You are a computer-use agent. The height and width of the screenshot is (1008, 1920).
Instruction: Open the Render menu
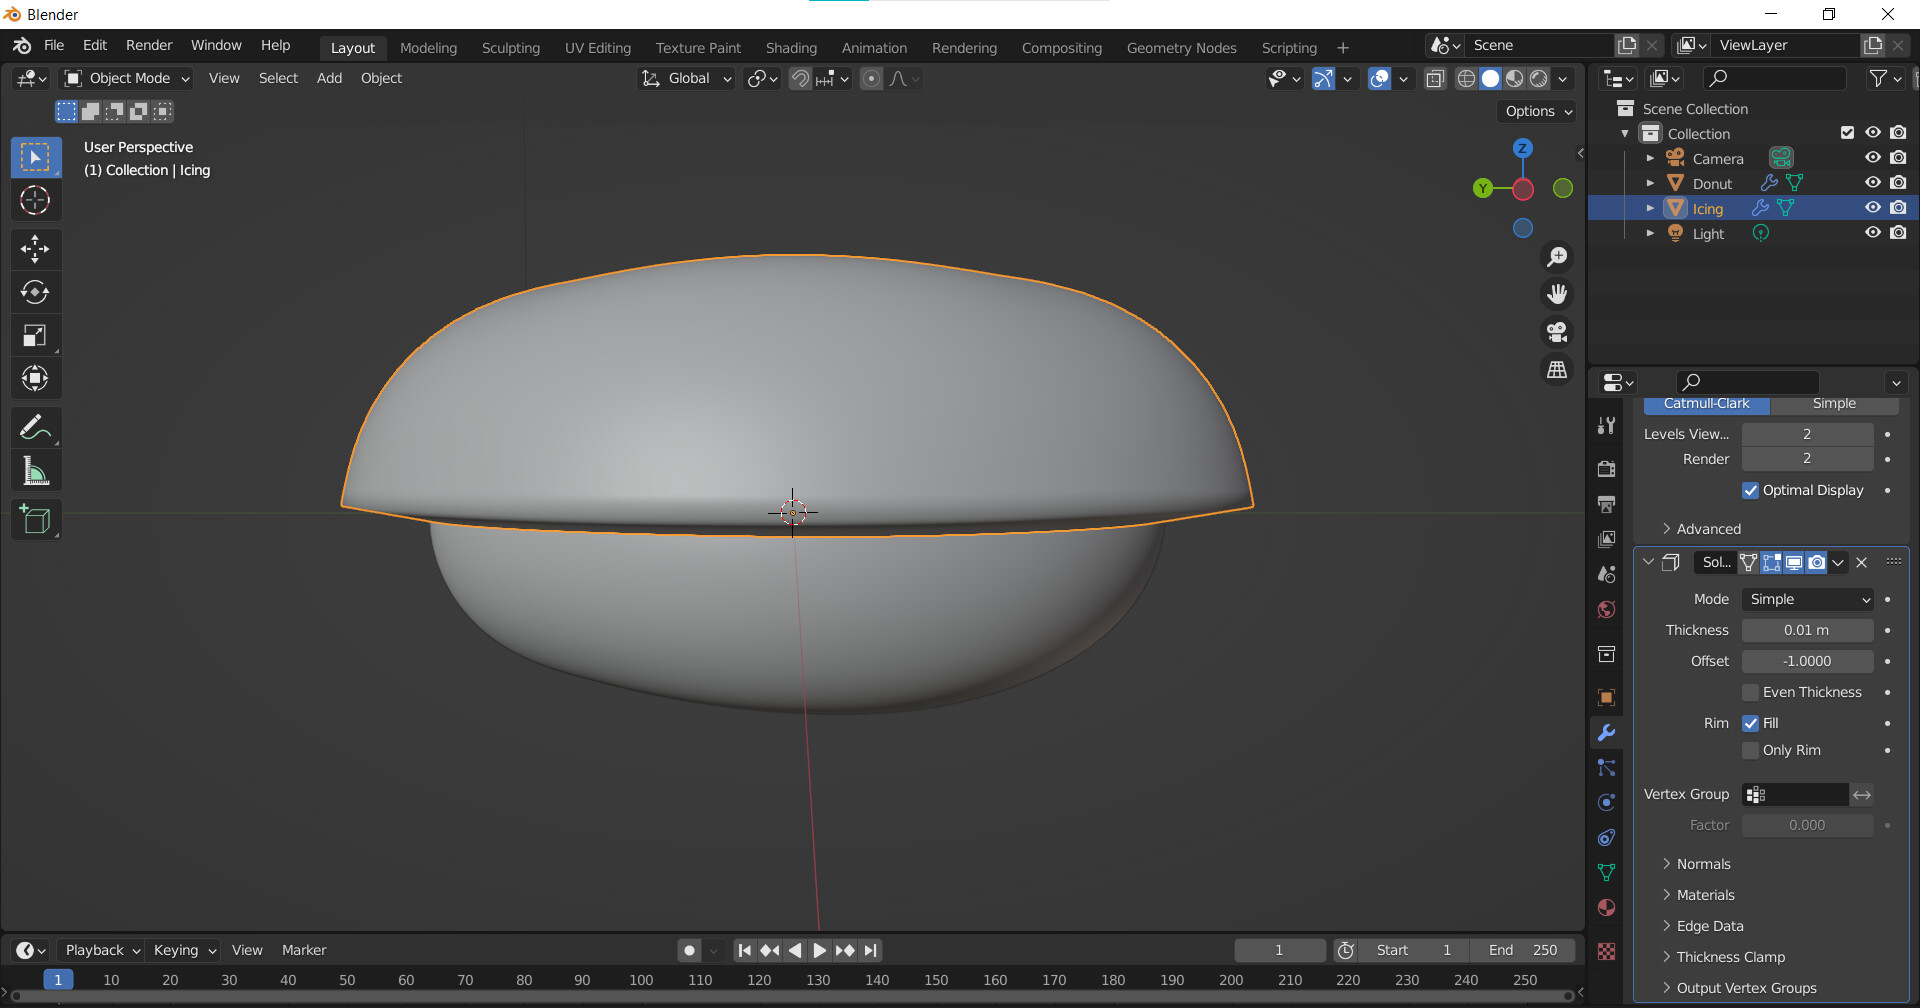149,45
